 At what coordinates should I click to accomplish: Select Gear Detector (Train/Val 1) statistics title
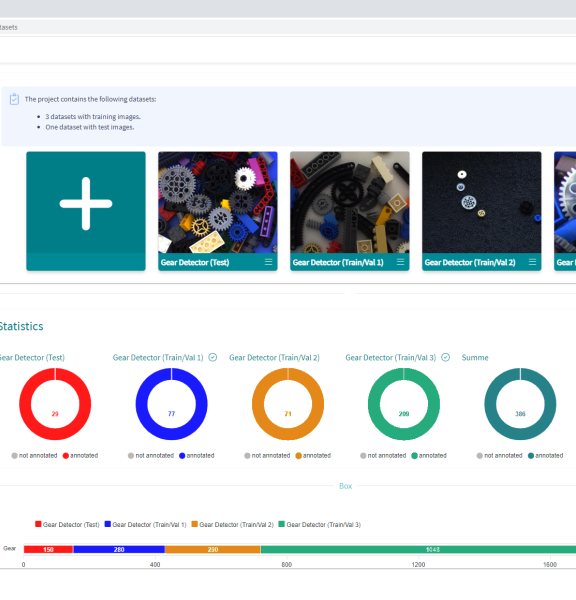(158, 358)
